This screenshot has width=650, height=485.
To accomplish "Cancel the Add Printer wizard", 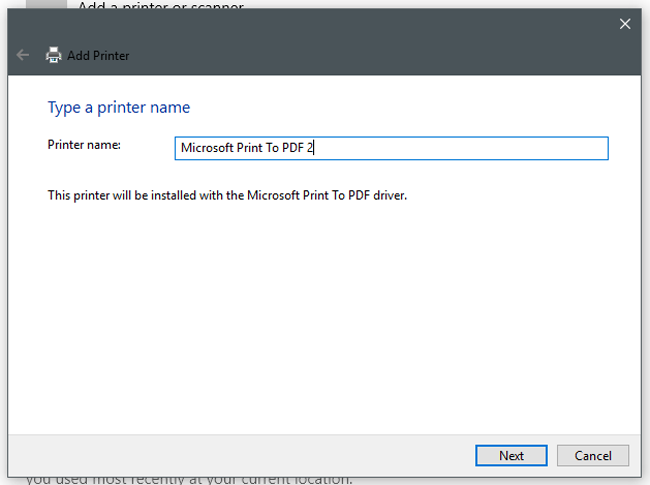I will point(593,456).
